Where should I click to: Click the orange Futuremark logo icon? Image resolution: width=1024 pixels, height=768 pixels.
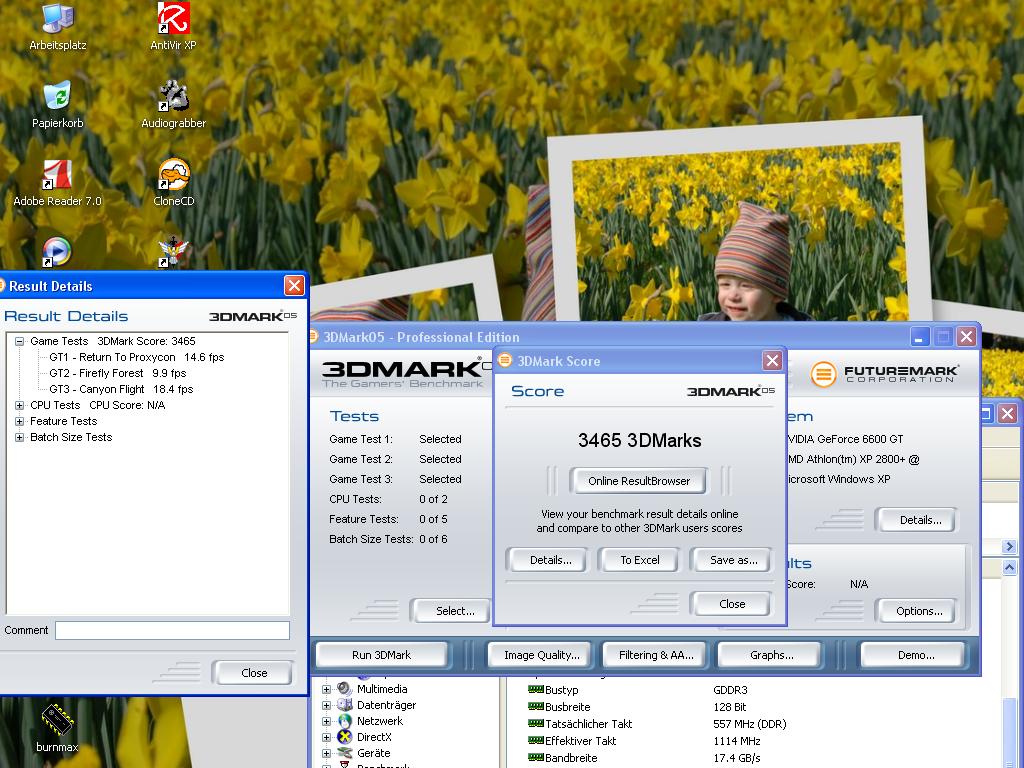click(x=823, y=374)
